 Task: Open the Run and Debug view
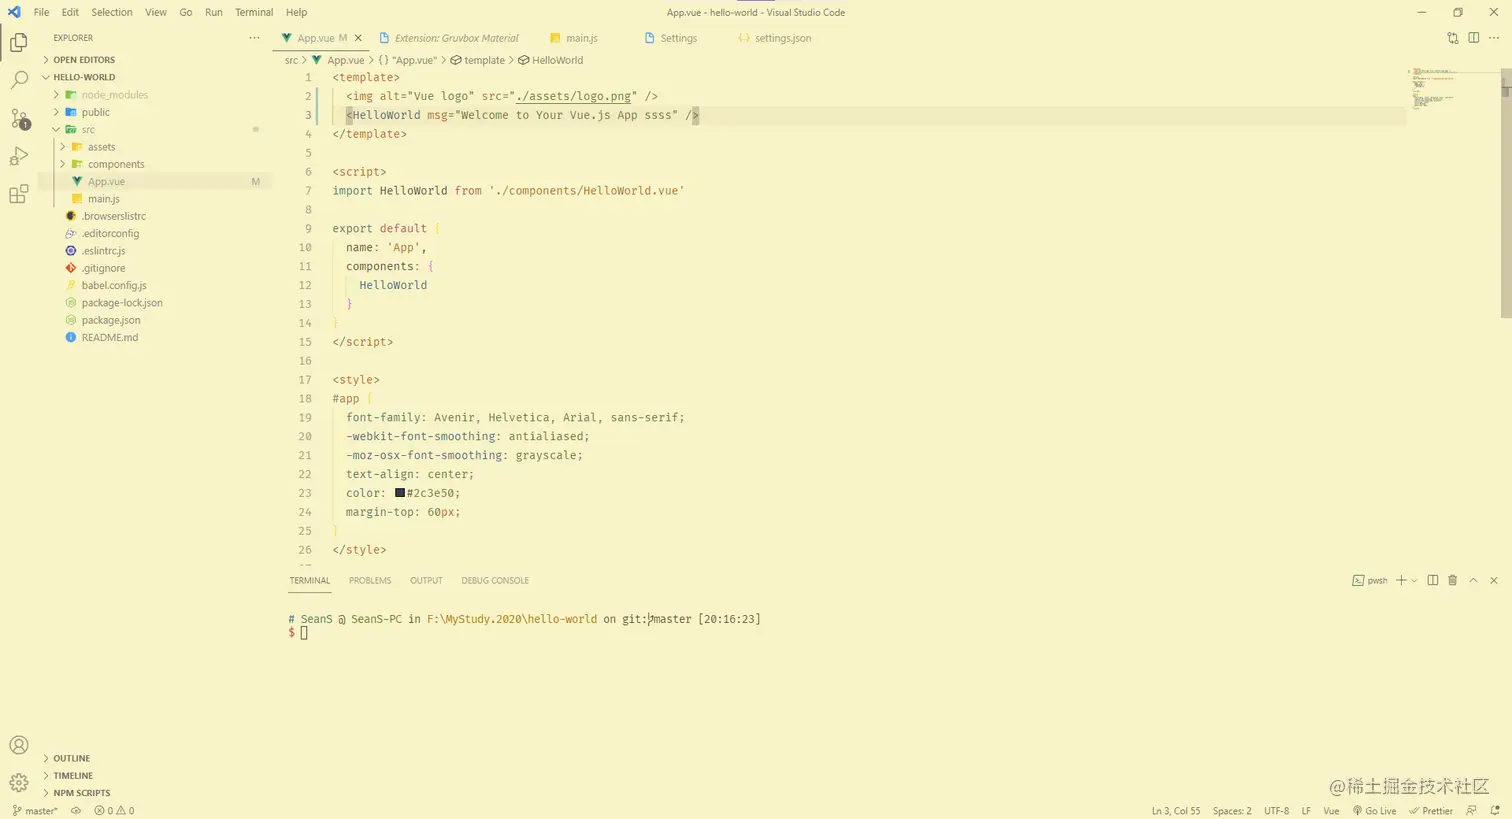point(19,156)
